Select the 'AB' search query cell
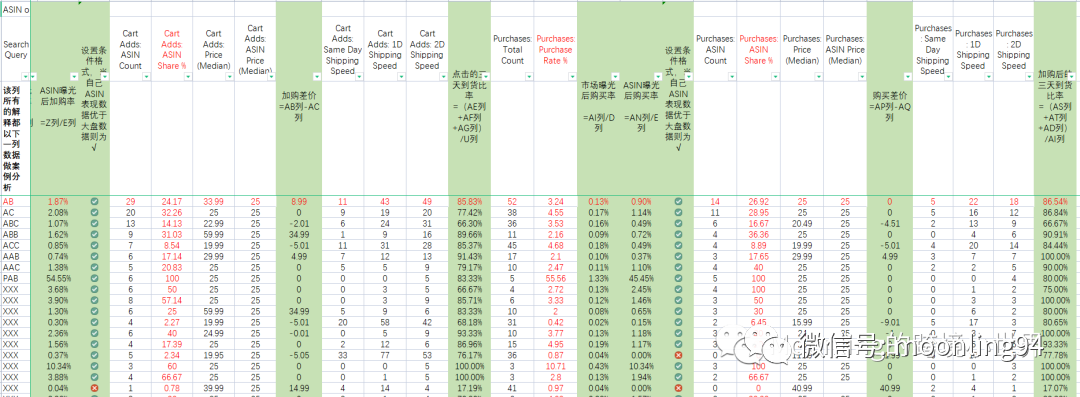The height and width of the screenshot is (397, 1080). (17, 202)
